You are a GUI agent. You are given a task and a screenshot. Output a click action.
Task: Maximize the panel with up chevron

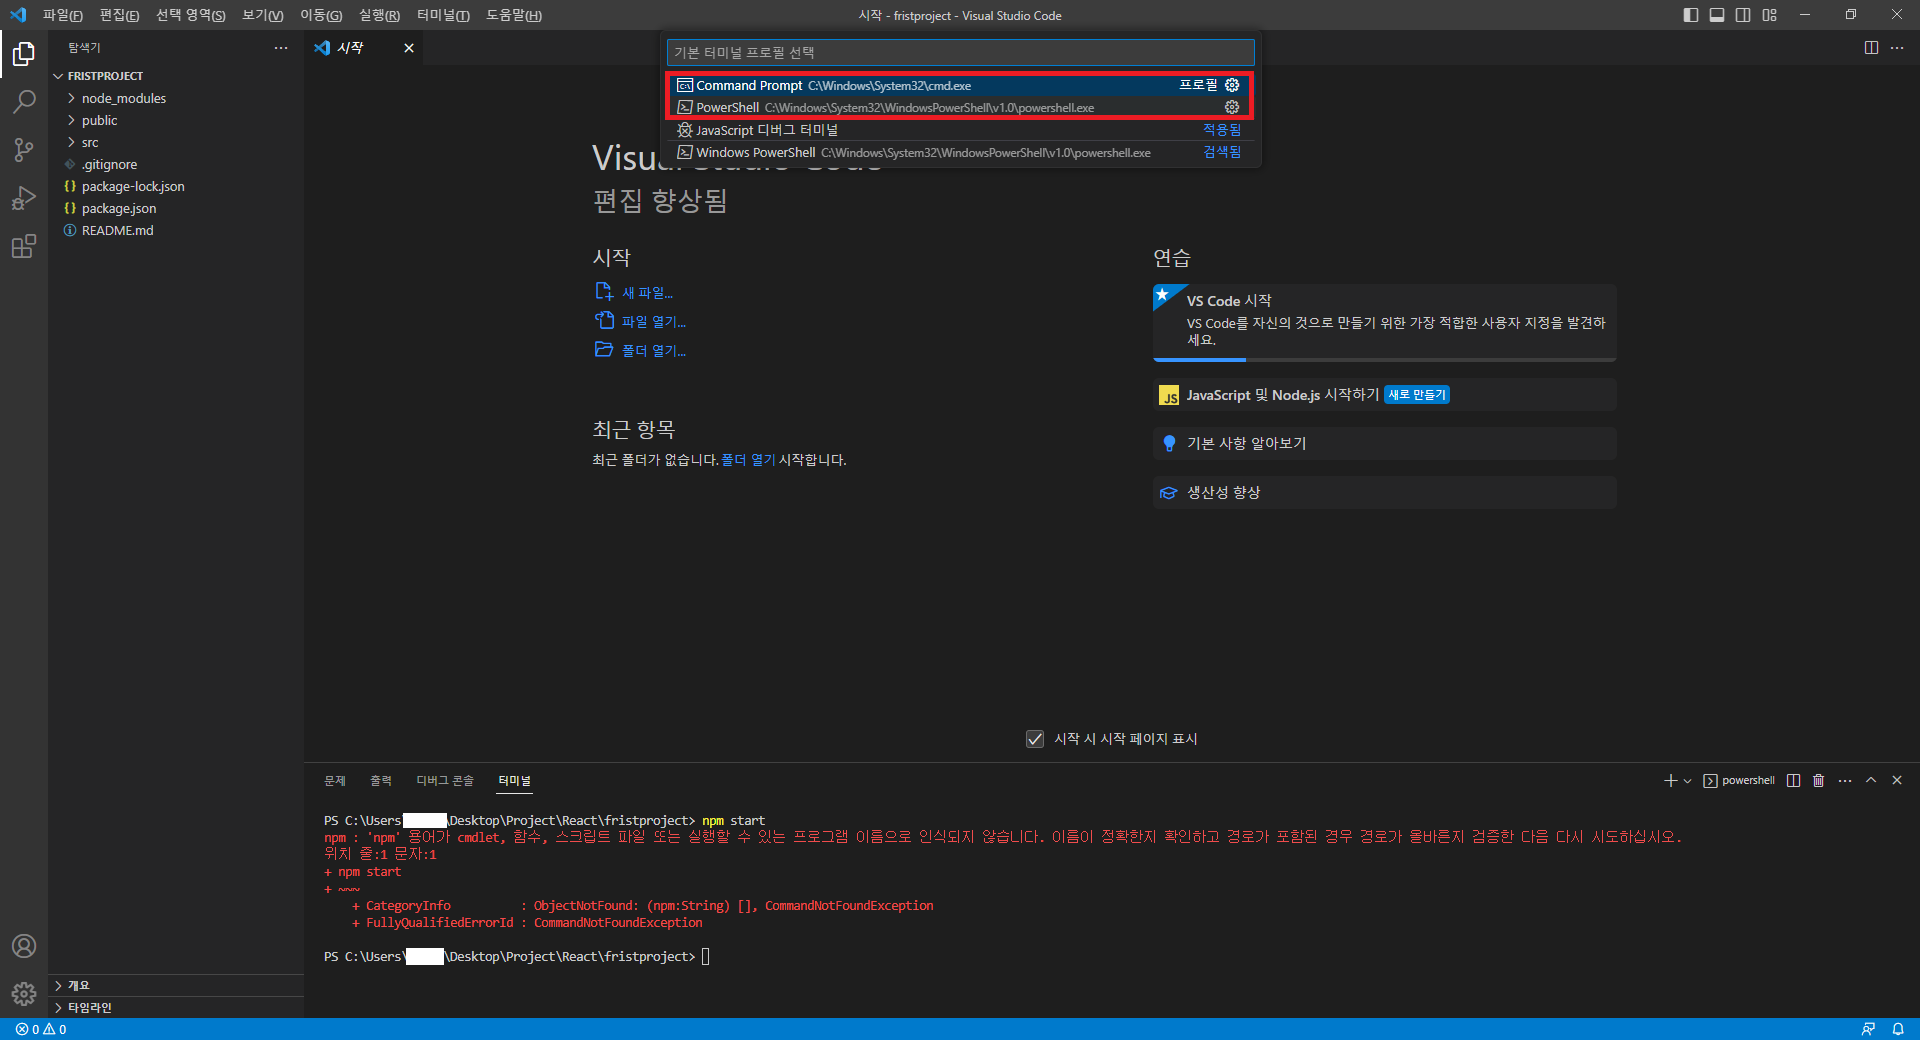1871,780
